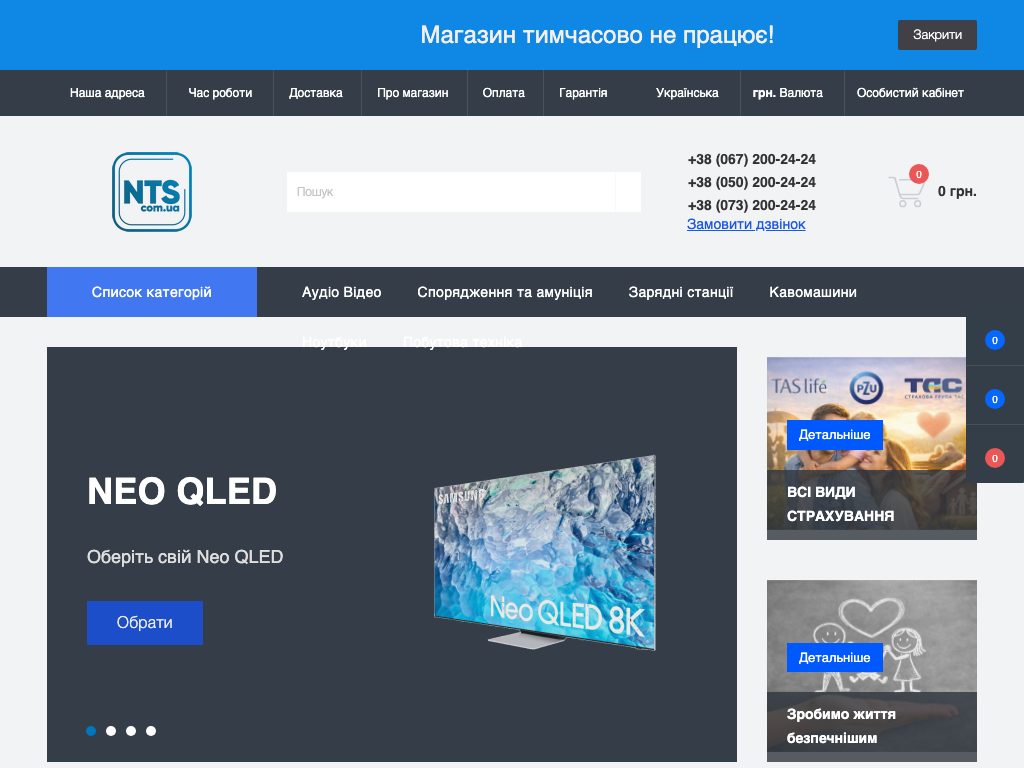Click the search button beside the search field
The image size is (1024, 768).
(x=628, y=192)
